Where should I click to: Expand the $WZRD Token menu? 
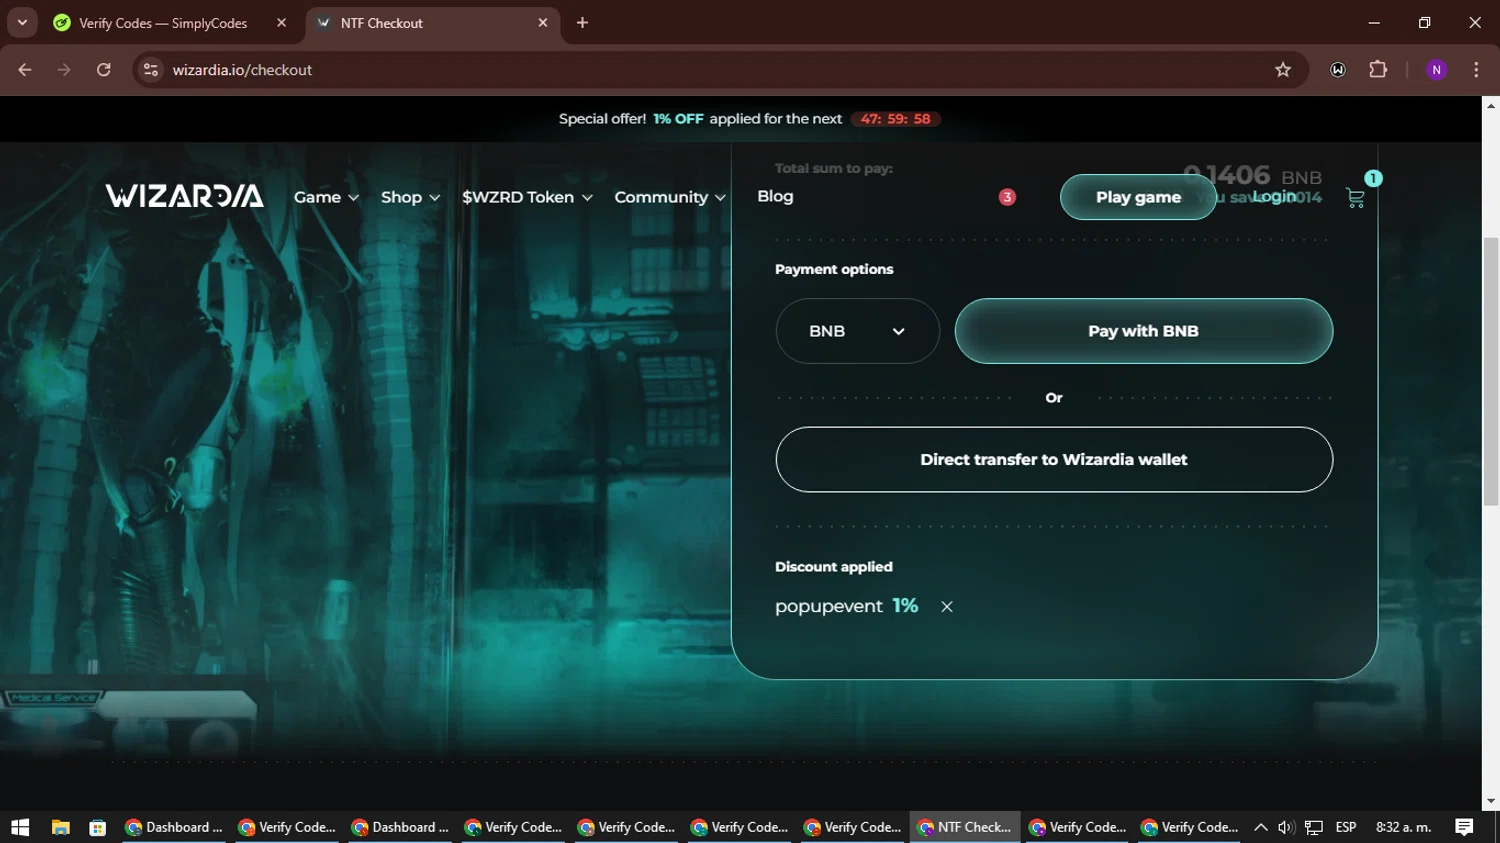pyautogui.click(x=527, y=197)
